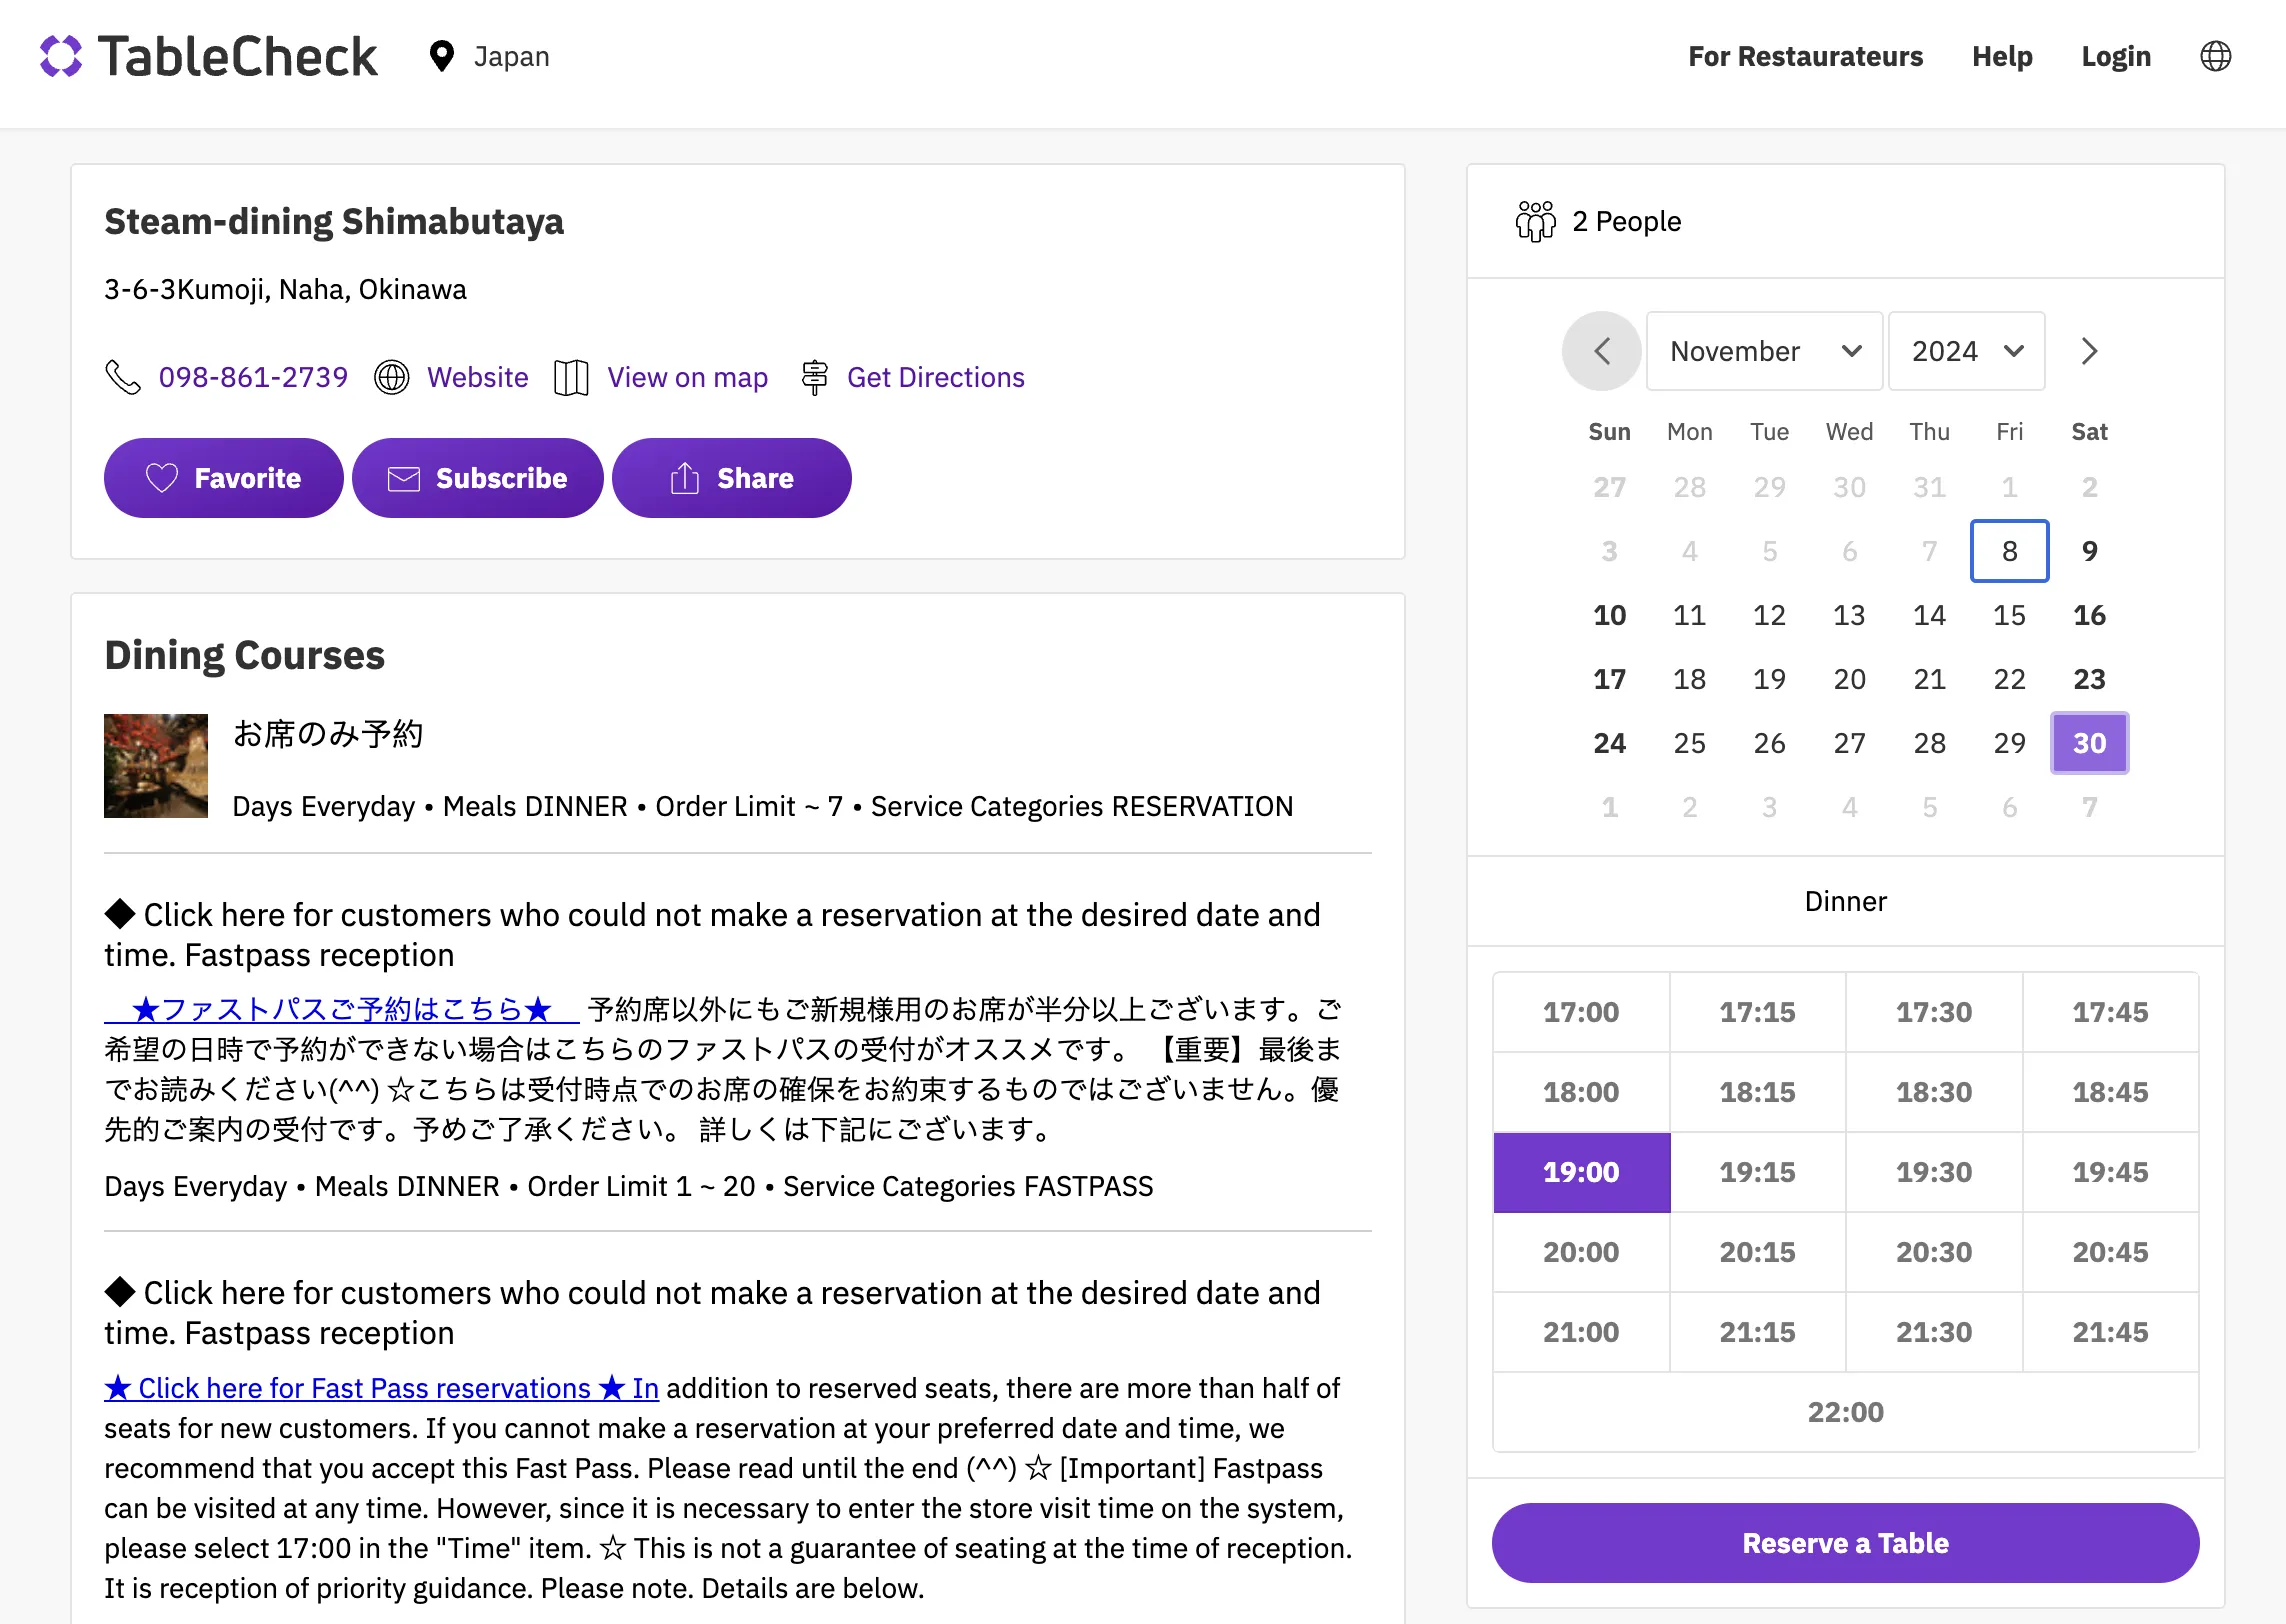Expand the 2024 year dropdown
The height and width of the screenshot is (1624, 2286).
[x=1966, y=351]
